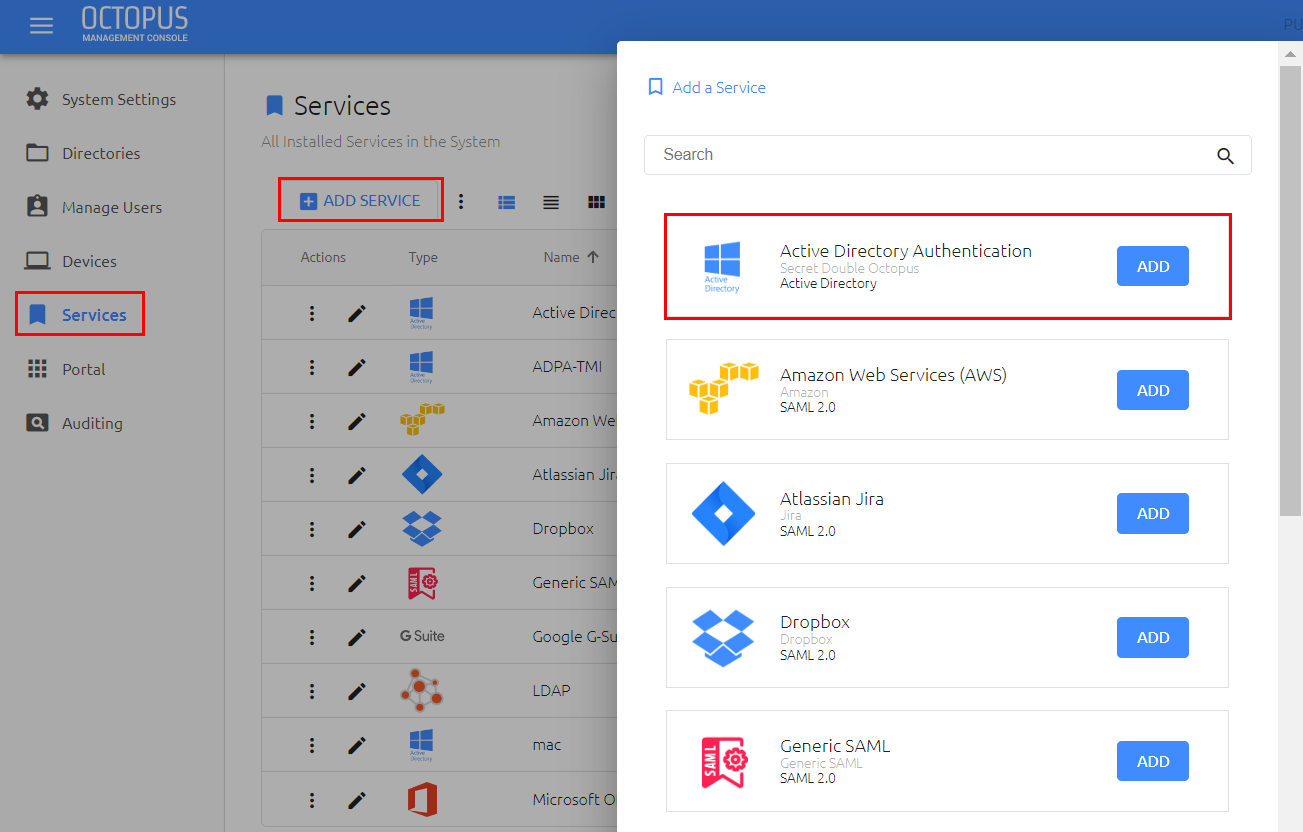Screen dimensions: 1303x832
Task: Open actions menu for Dropbox row
Action: point(312,529)
